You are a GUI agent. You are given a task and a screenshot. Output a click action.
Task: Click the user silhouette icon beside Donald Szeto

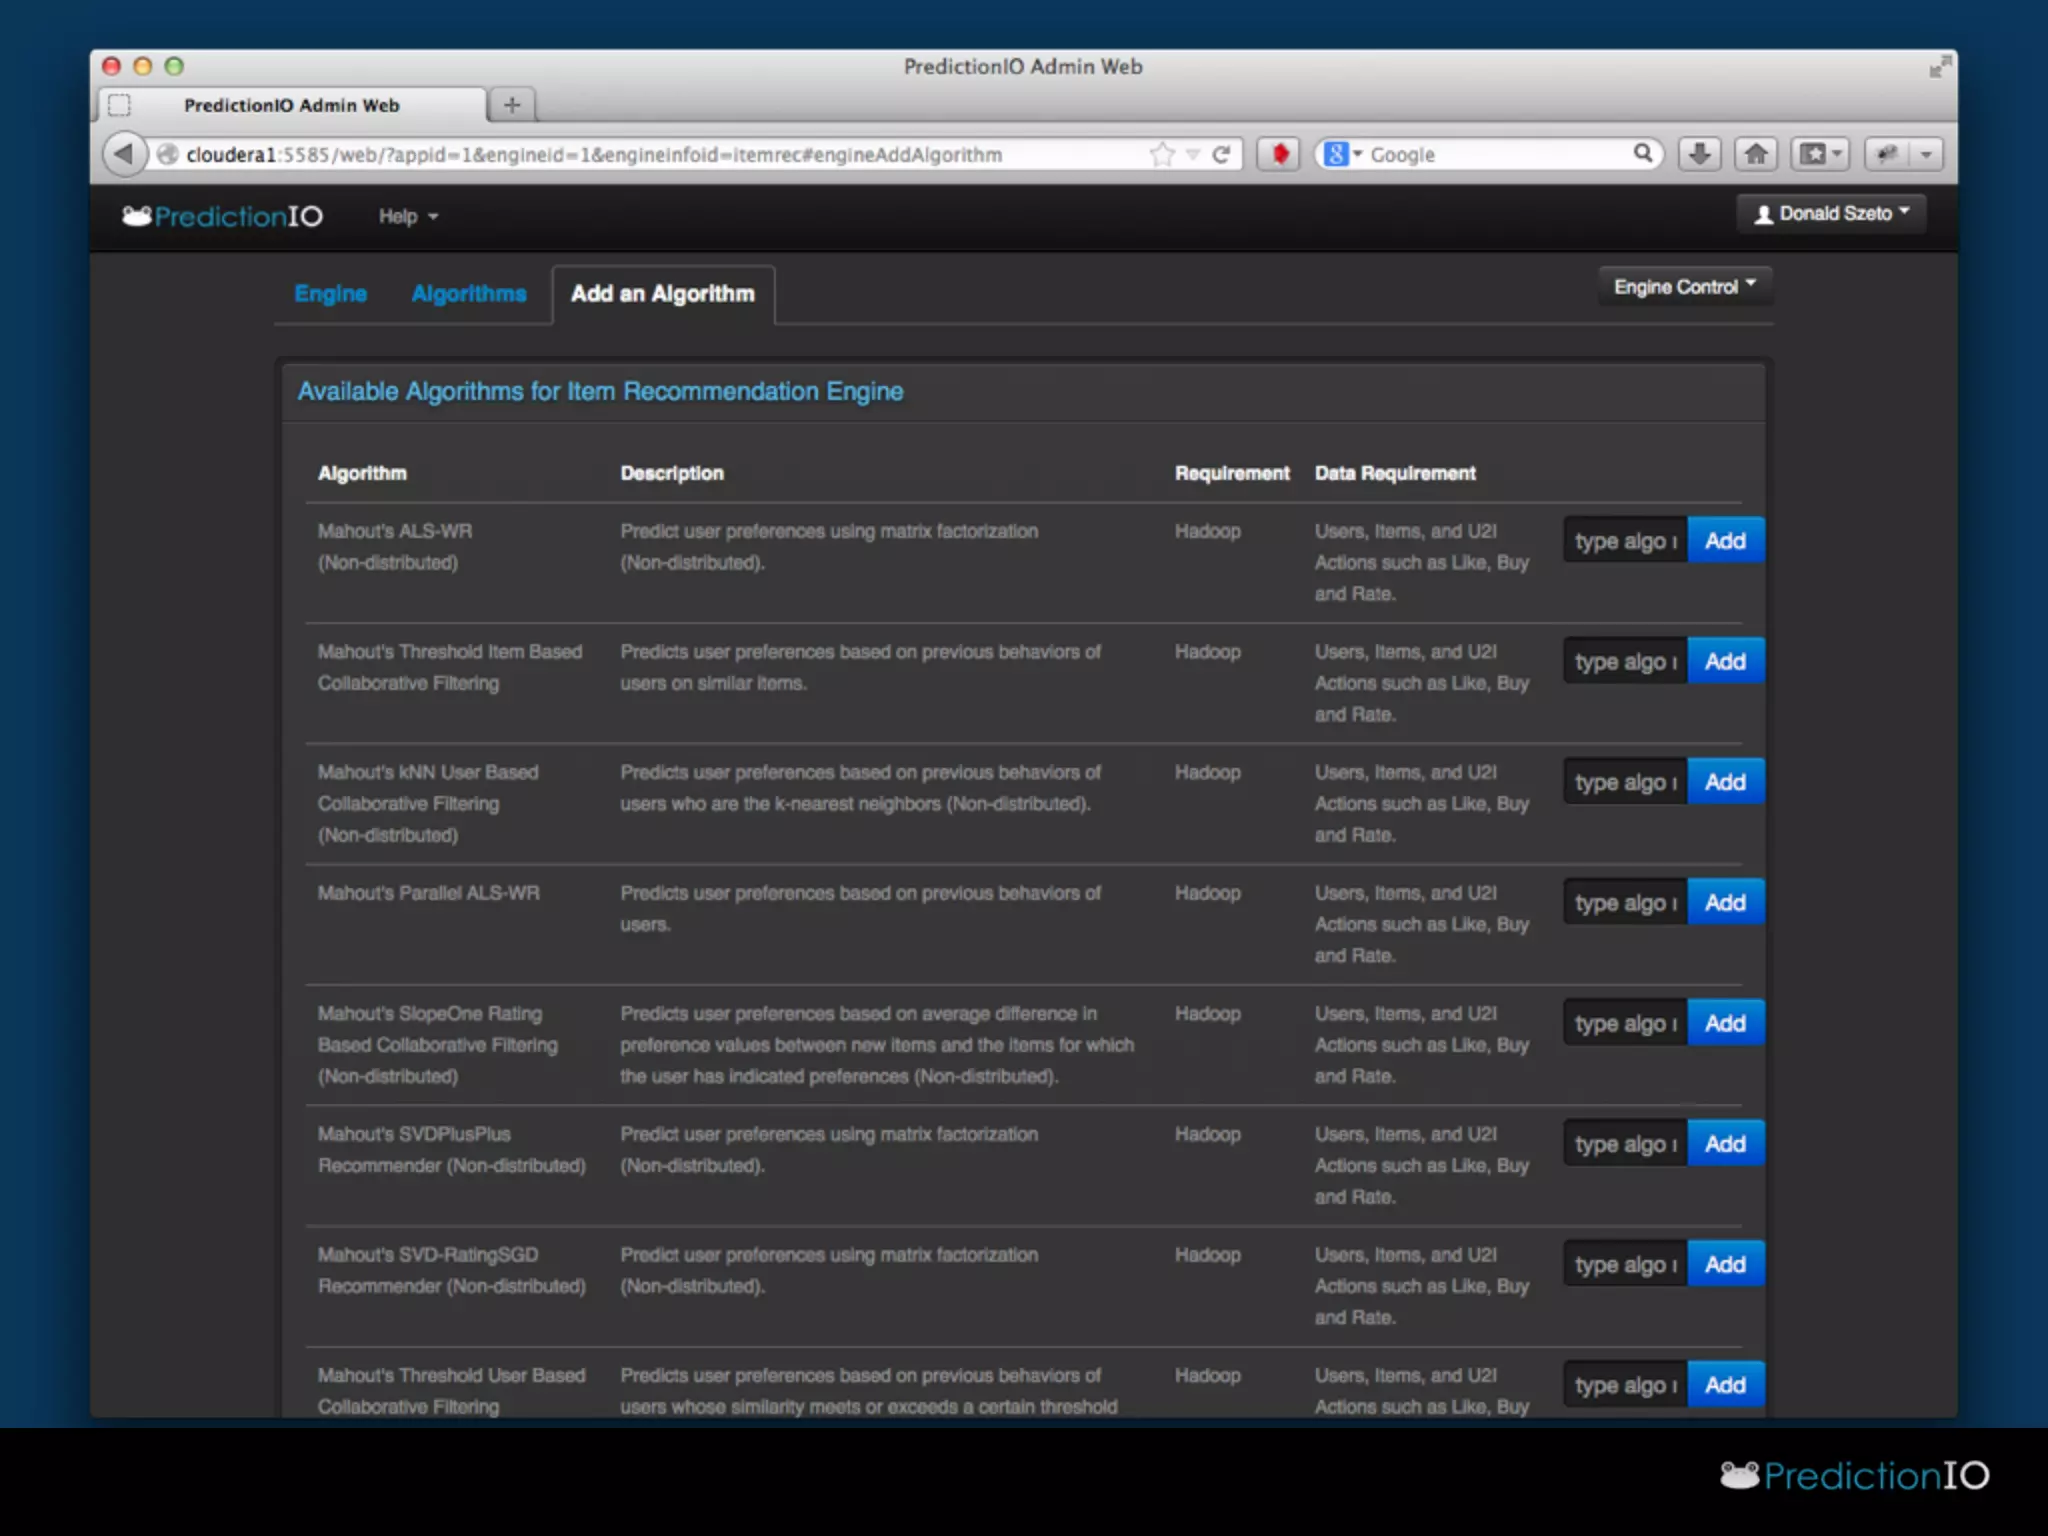[x=1763, y=214]
